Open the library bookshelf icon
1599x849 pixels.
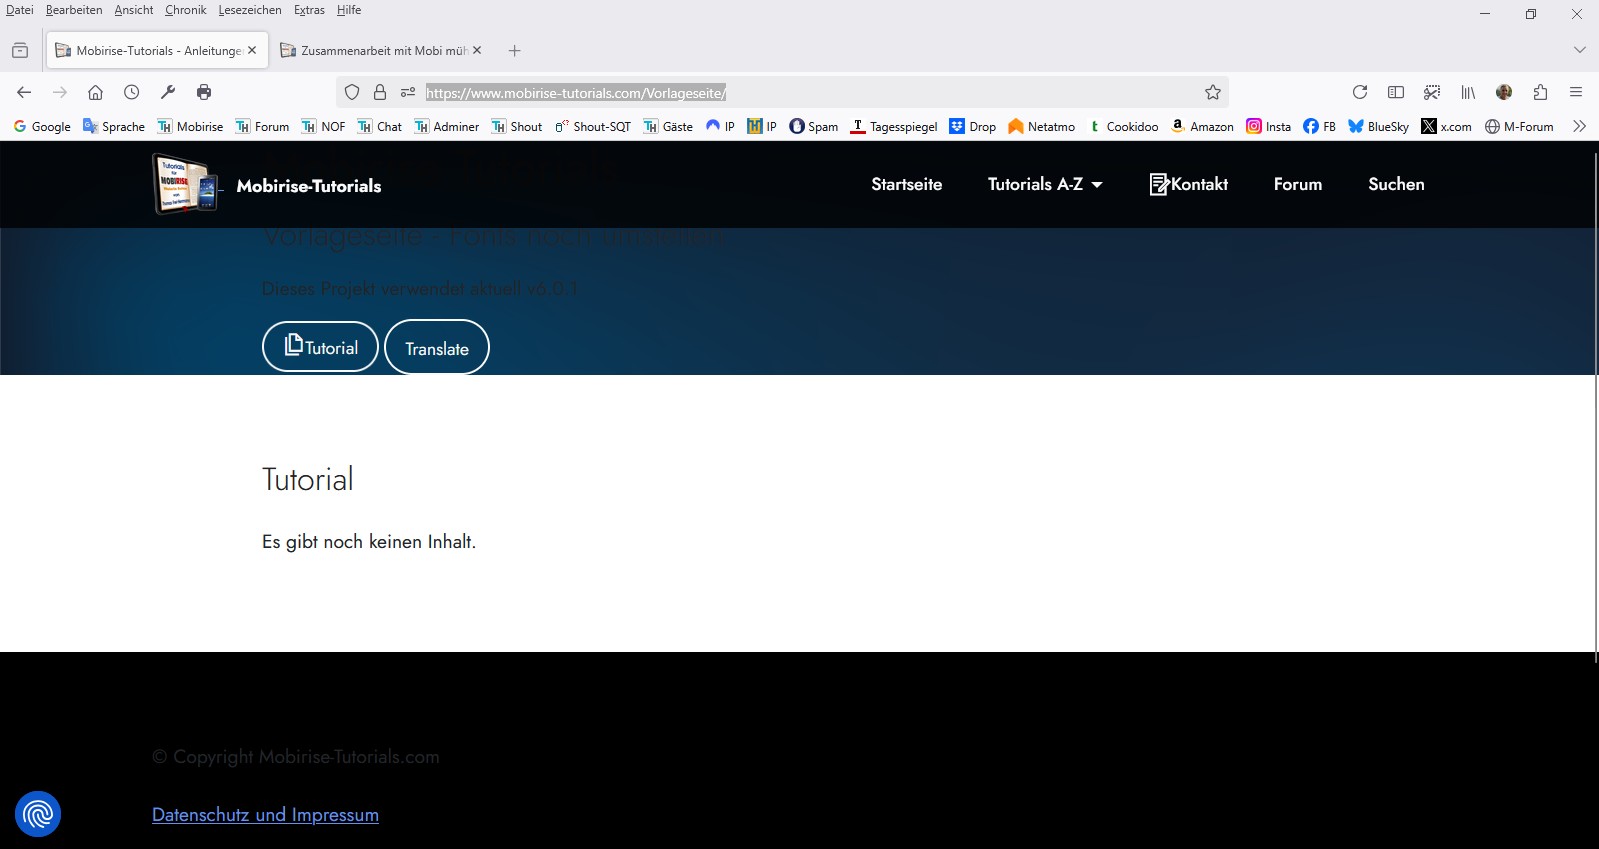[x=1468, y=92]
